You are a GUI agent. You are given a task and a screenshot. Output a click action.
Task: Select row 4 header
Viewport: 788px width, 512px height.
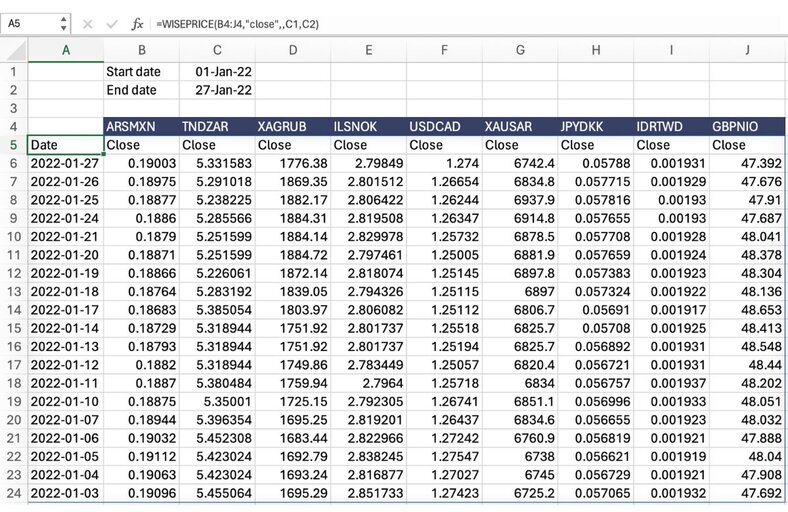click(x=13, y=127)
